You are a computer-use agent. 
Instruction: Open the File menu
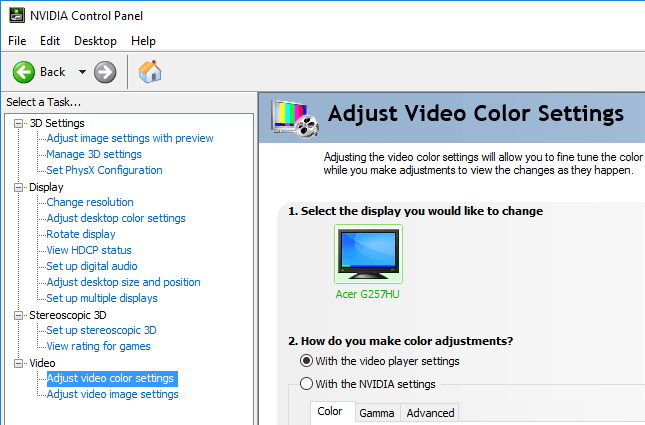[x=17, y=41]
